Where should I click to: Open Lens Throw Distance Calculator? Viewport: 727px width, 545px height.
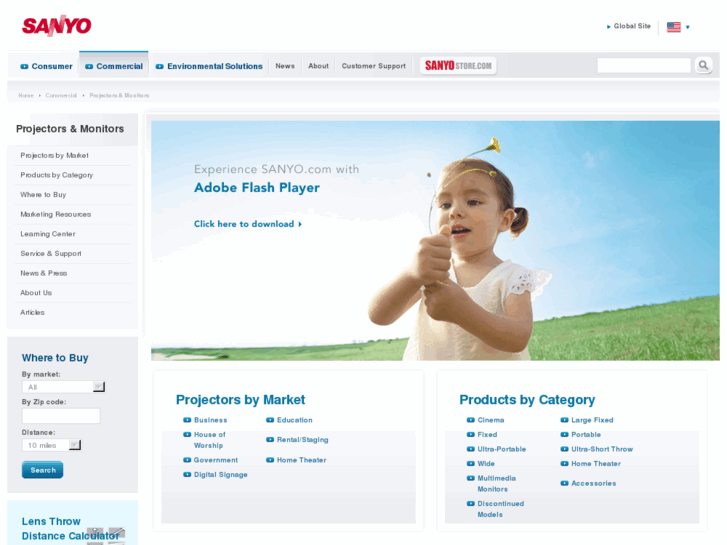click(x=70, y=528)
